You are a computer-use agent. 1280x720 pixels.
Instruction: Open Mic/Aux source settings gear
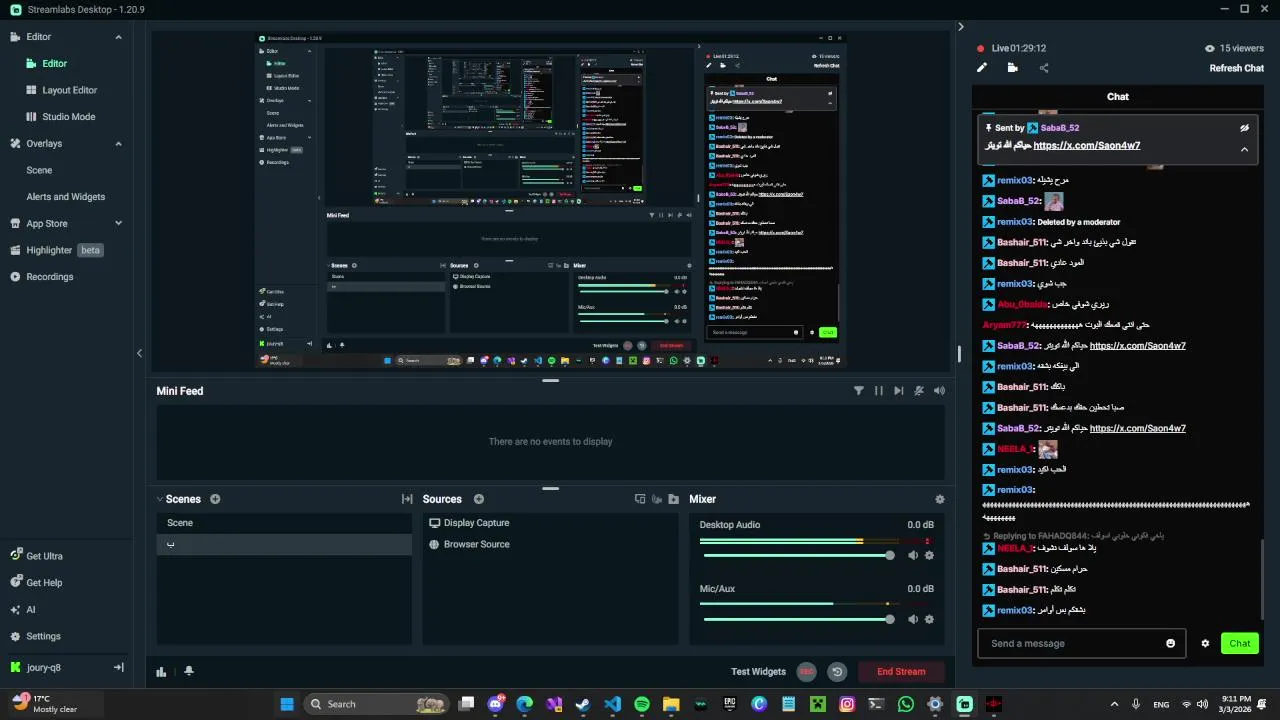pyautogui.click(x=929, y=619)
